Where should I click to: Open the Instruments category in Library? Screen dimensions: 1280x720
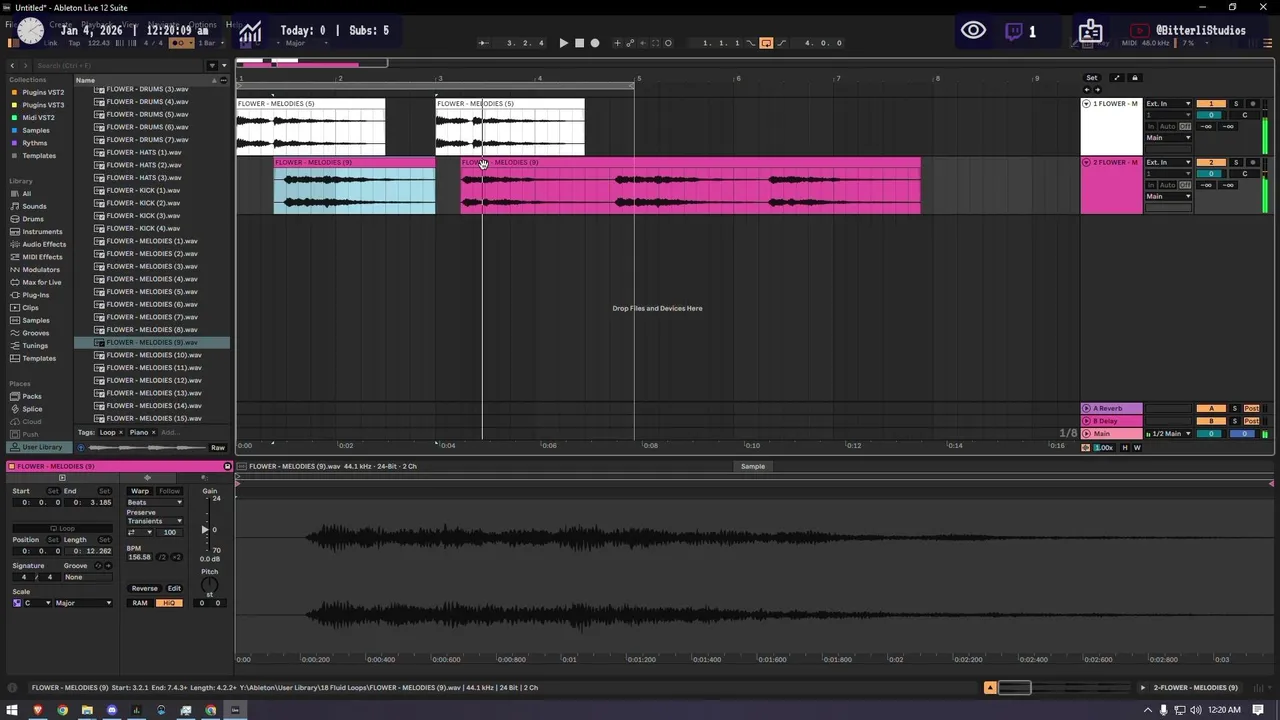(42, 231)
